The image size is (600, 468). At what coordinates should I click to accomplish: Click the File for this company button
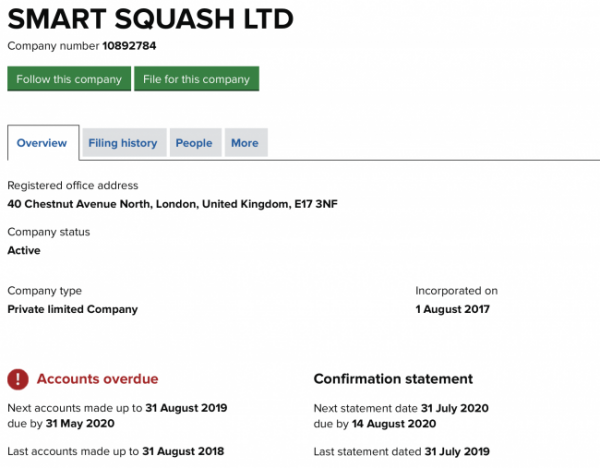coord(197,79)
